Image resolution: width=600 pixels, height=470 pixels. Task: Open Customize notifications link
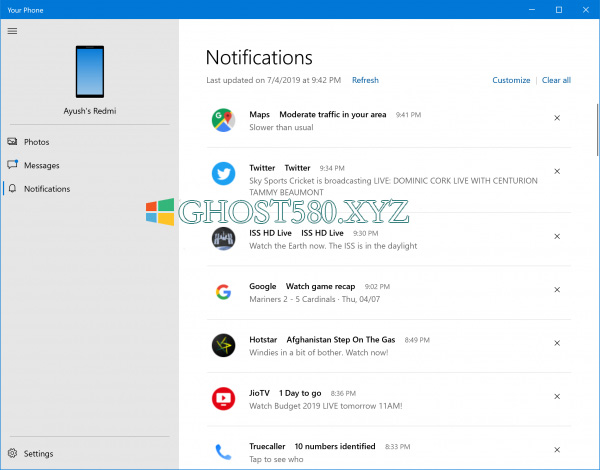[511, 80]
